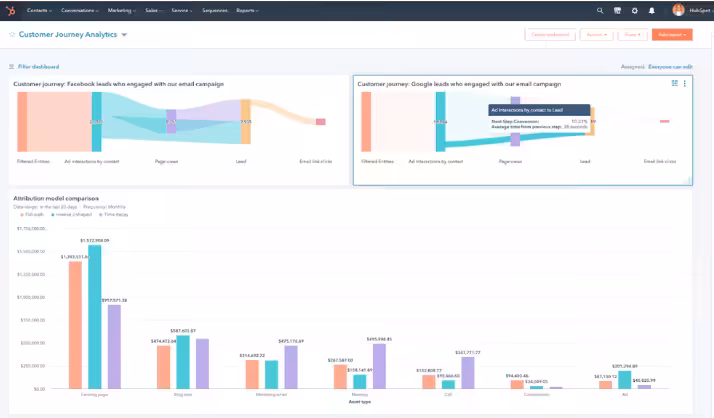Open the Reports menu
This screenshot has width=714, height=418.
[244, 10]
